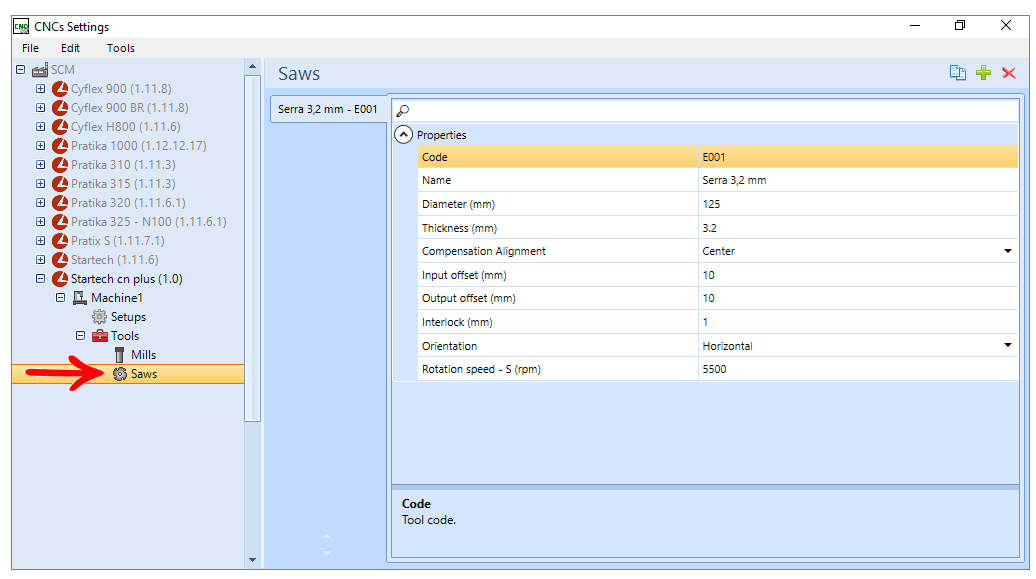1036x579 pixels.
Task: Select Pratika 1000 (1.12.12.17) tree item
Action: pyautogui.click(x=139, y=145)
